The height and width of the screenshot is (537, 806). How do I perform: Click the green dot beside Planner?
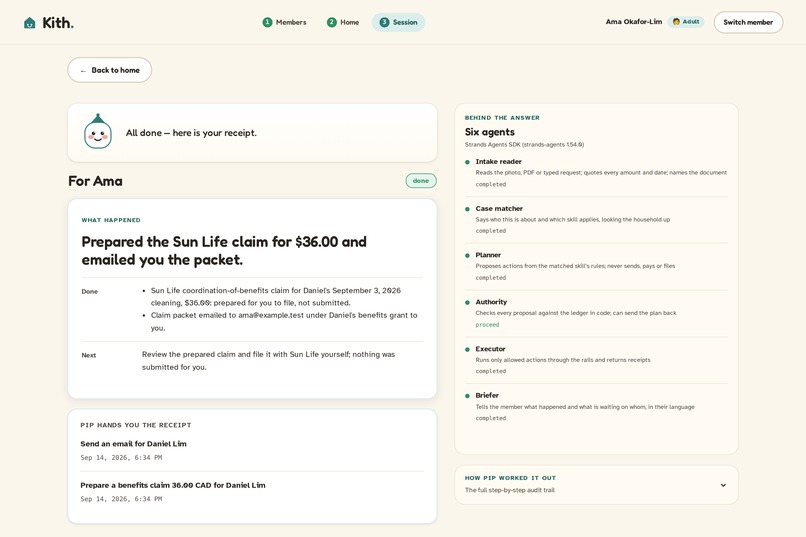(x=467, y=255)
